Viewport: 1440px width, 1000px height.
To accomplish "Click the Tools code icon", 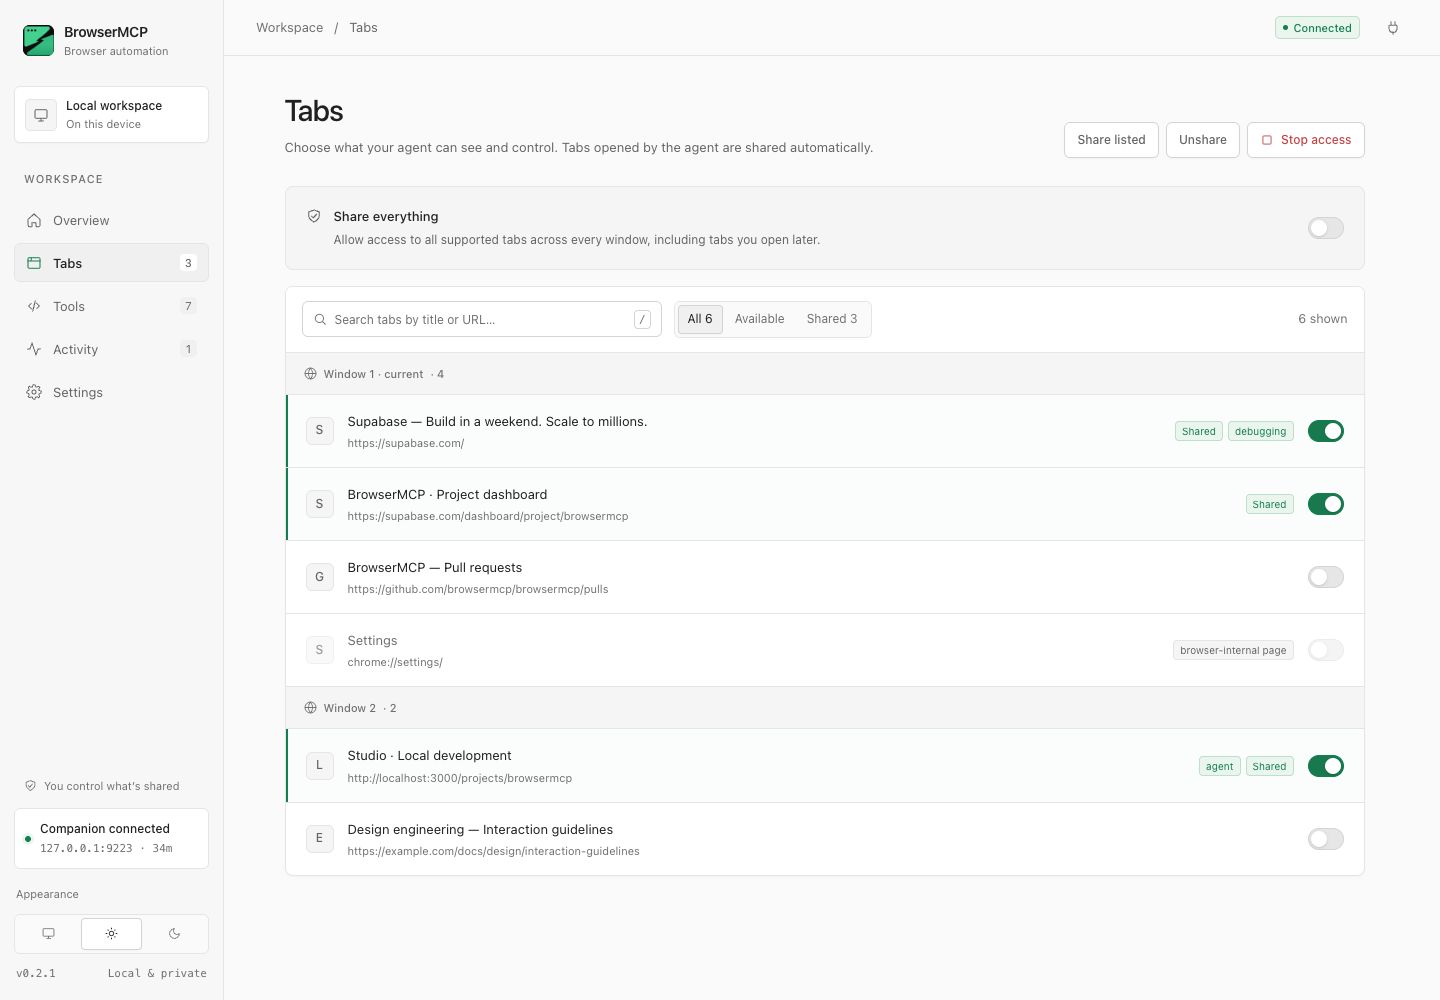I will coord(34,306).
